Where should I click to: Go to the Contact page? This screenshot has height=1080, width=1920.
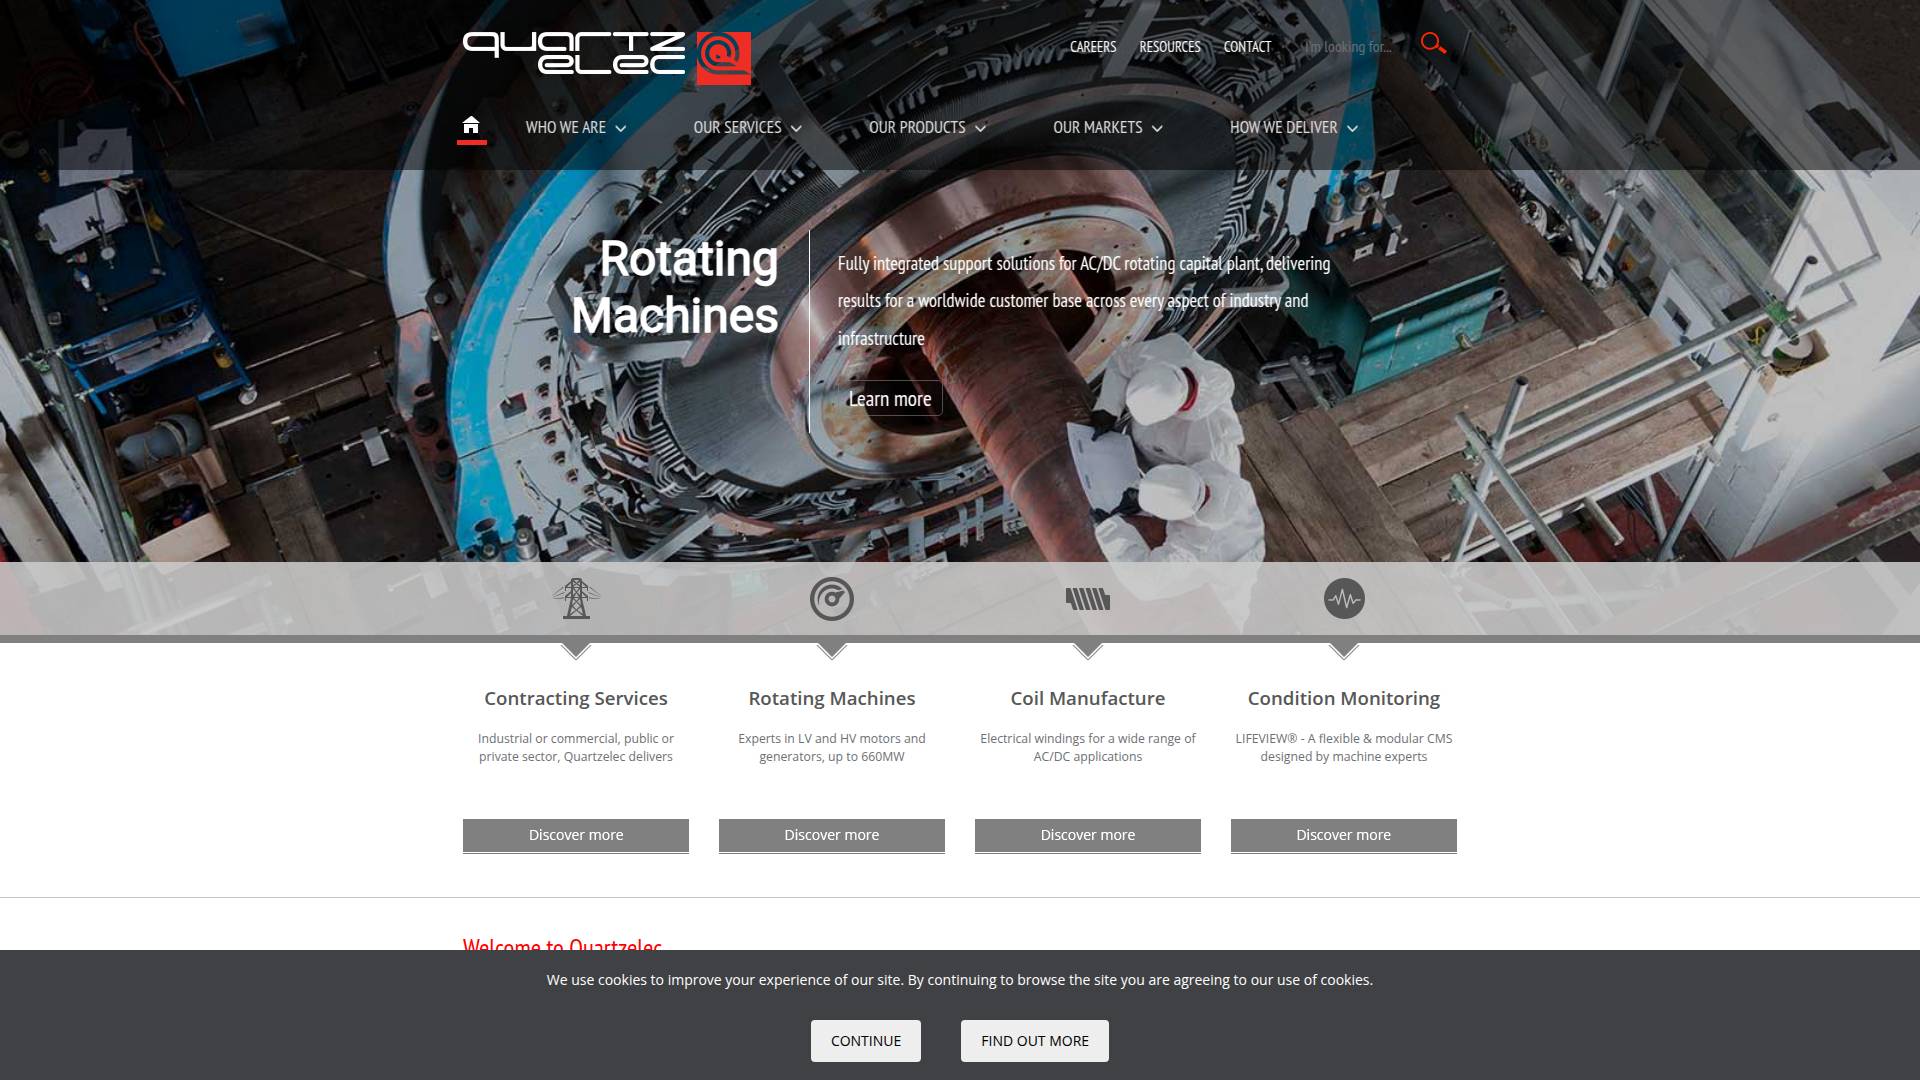[1247, 47]
